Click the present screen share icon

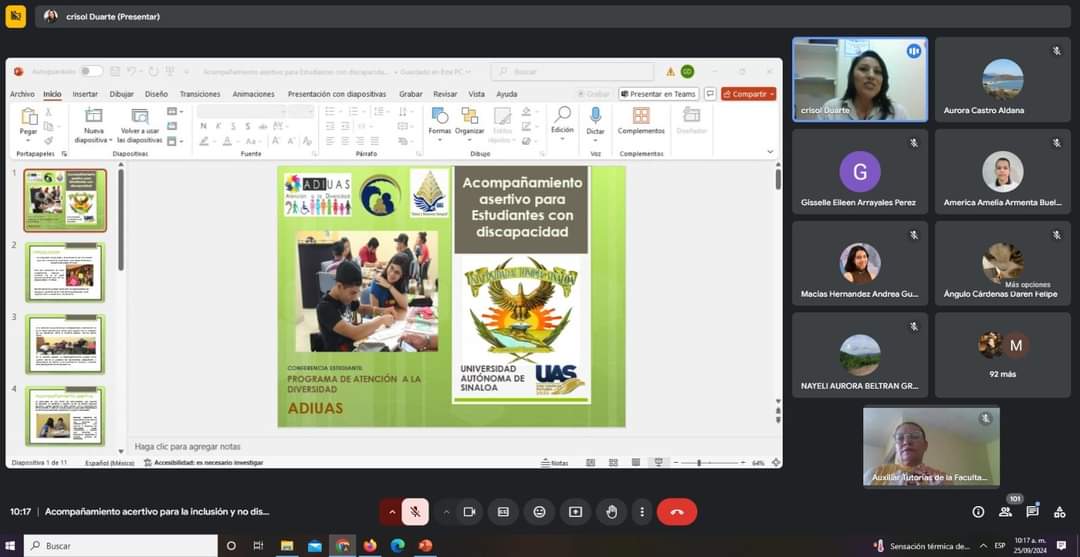tap(575, 512)
